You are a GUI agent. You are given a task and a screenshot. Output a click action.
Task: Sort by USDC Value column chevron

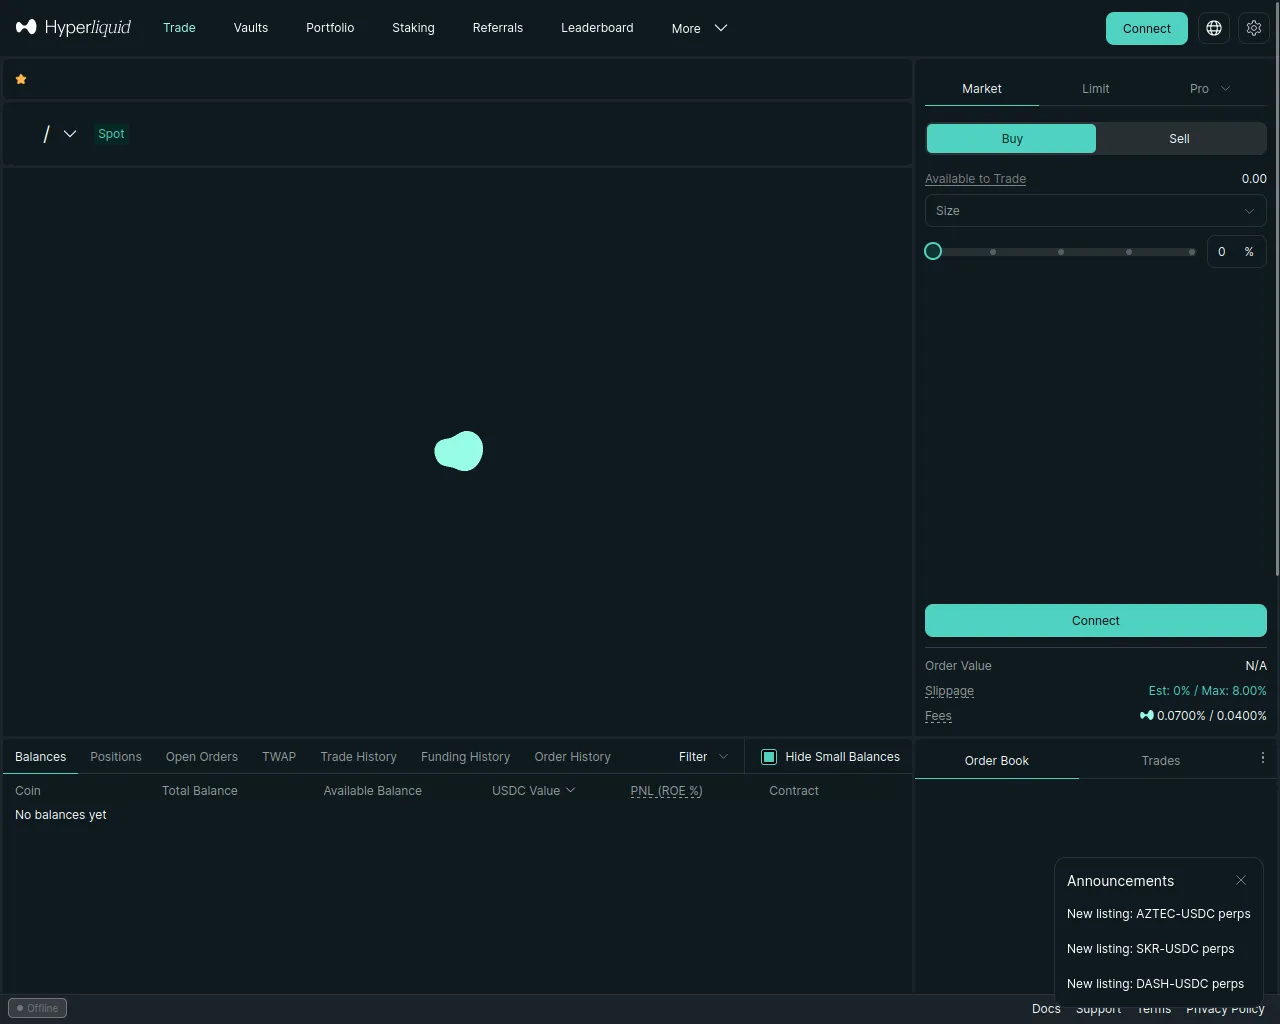click(571, 790)
